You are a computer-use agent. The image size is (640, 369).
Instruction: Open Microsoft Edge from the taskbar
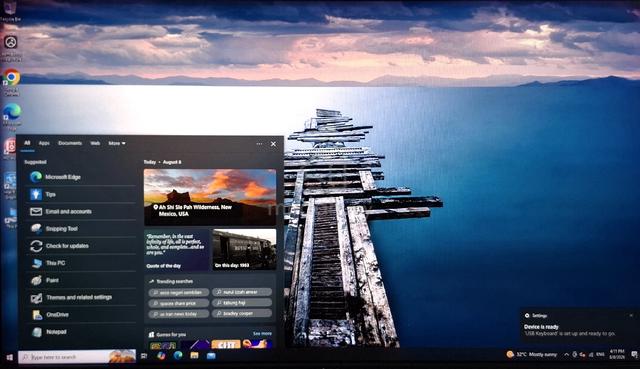click(x=178, y=356)
